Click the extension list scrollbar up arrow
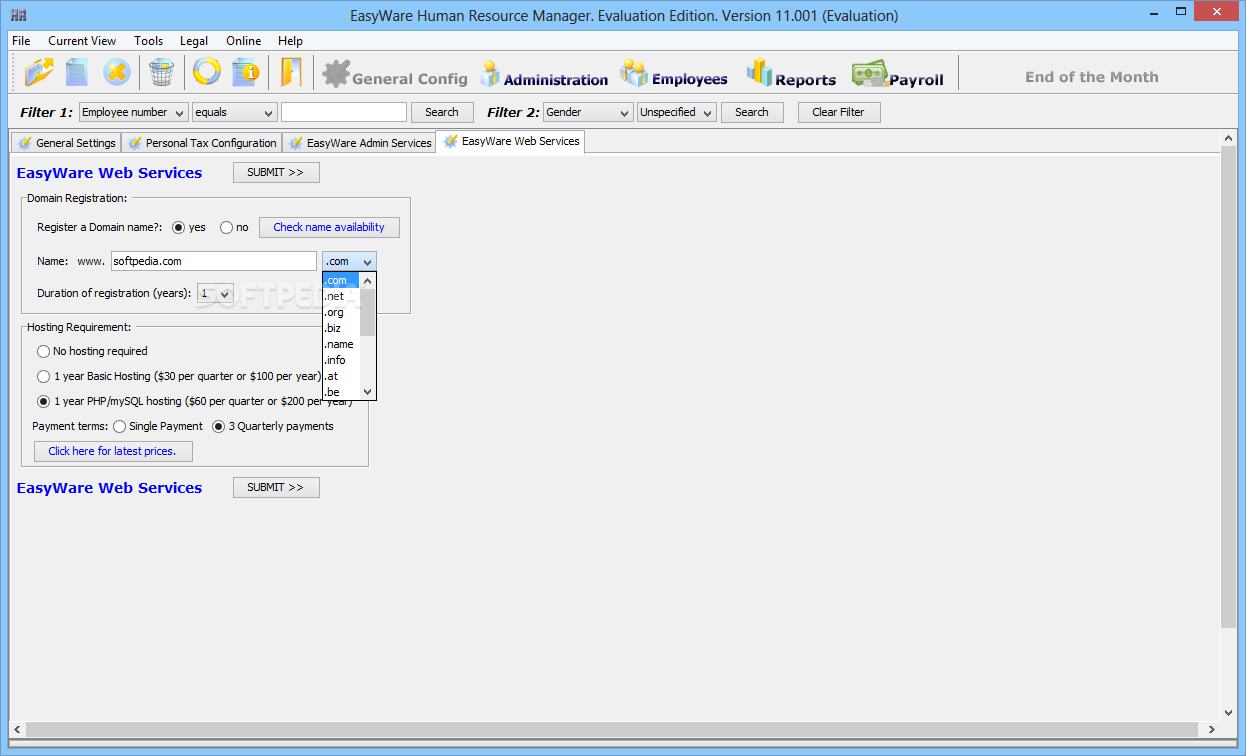Viewport: 1246px width, 756px height. tap(368, 280)
